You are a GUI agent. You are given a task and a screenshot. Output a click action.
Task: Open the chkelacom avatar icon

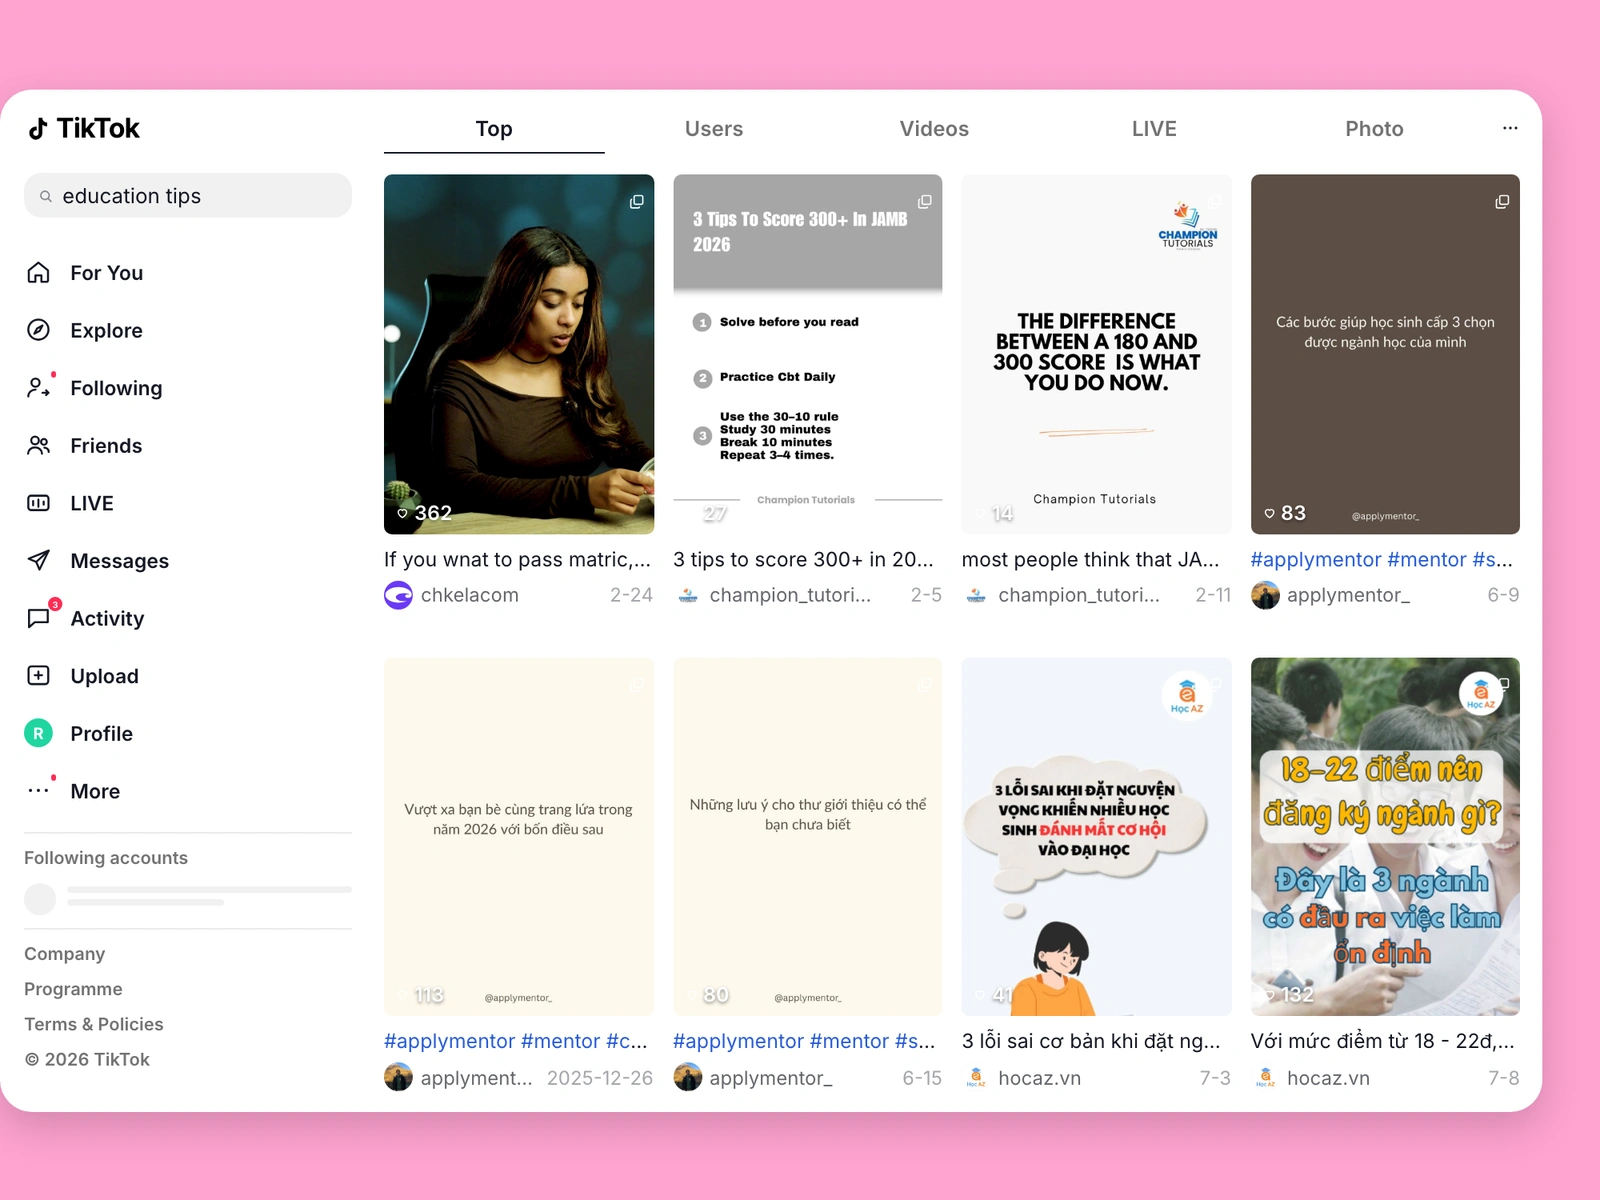(x=398, y=595)
